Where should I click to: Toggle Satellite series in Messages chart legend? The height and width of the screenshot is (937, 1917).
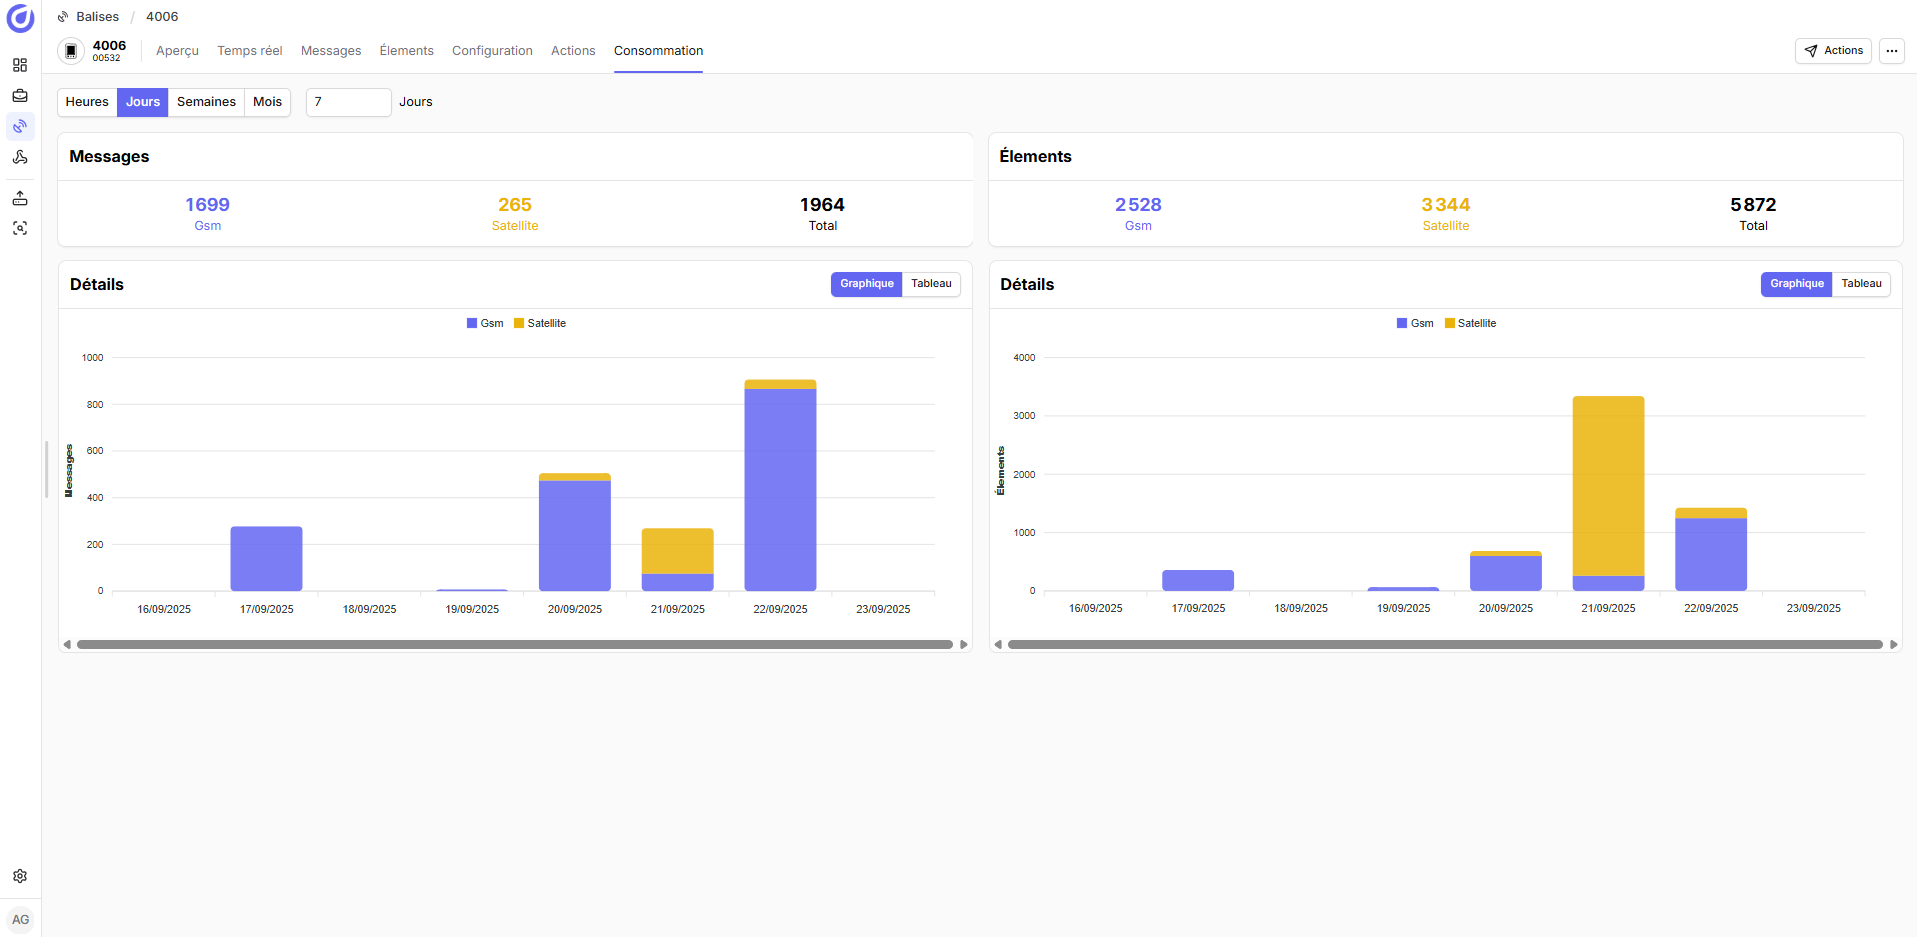(x=540, y=324)
